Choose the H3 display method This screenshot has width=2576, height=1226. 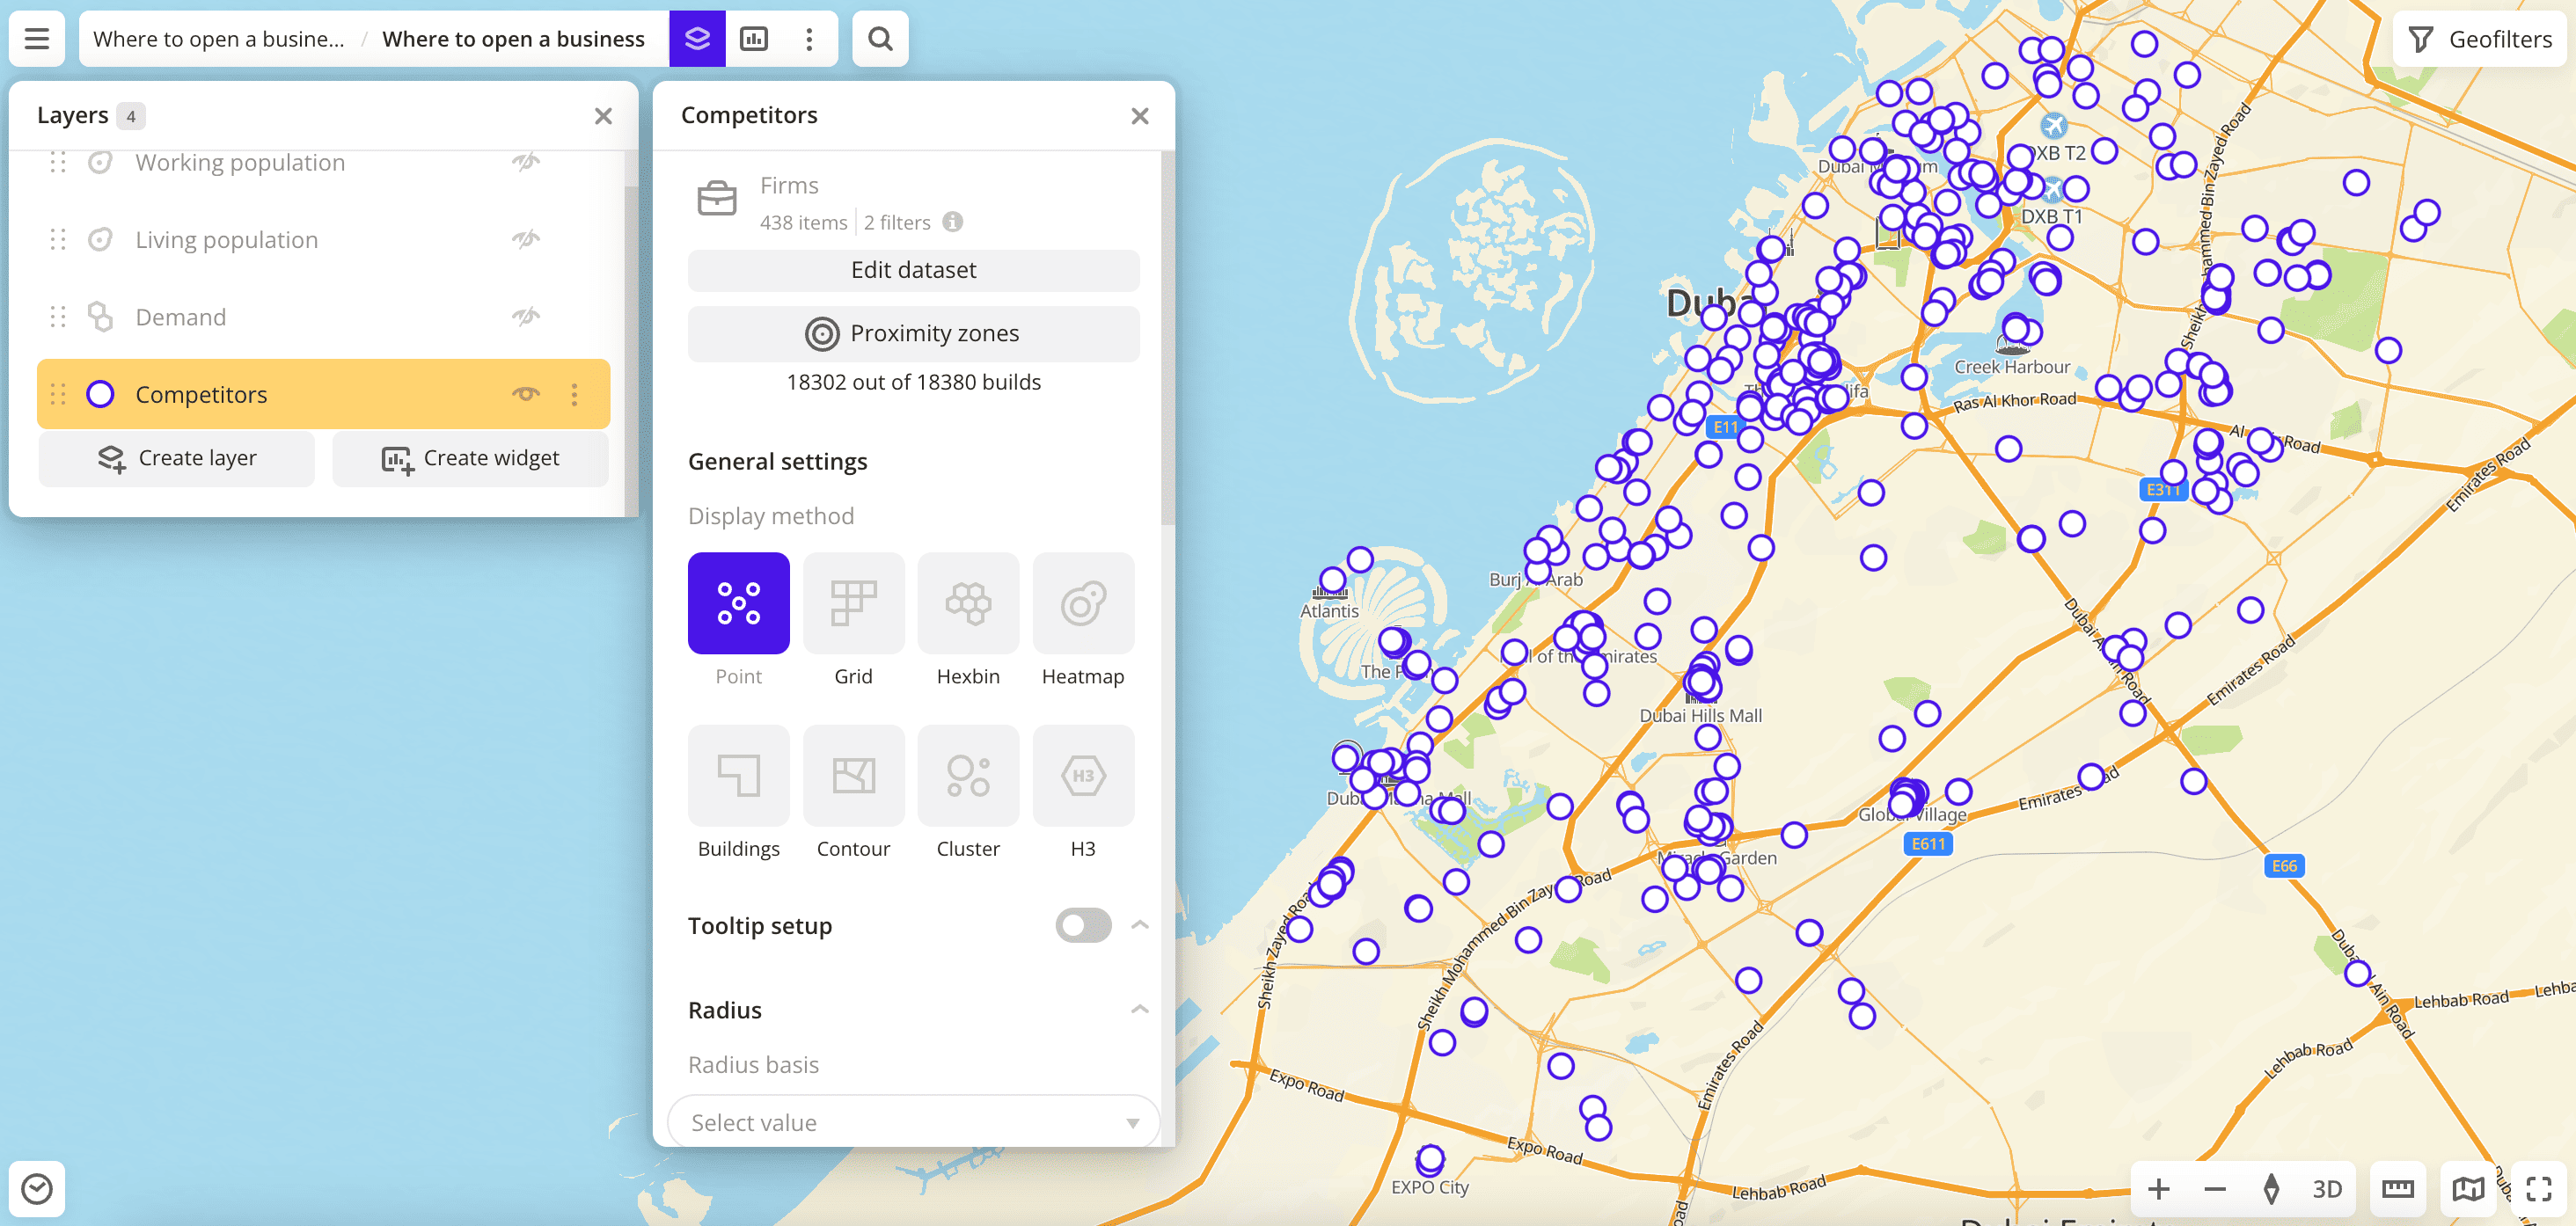coord(1082,776)
